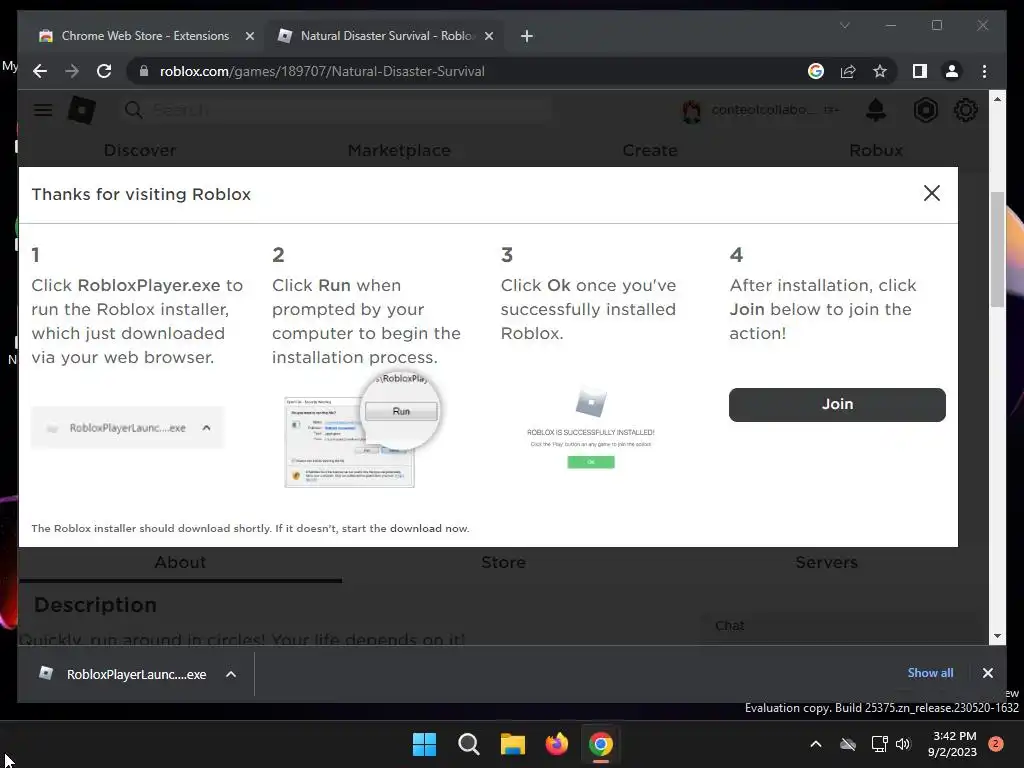The width and height of the screenshot is (1024, 768).
Task: Click Chrome icon in taskbar
Action: click(x=601, y=744)
